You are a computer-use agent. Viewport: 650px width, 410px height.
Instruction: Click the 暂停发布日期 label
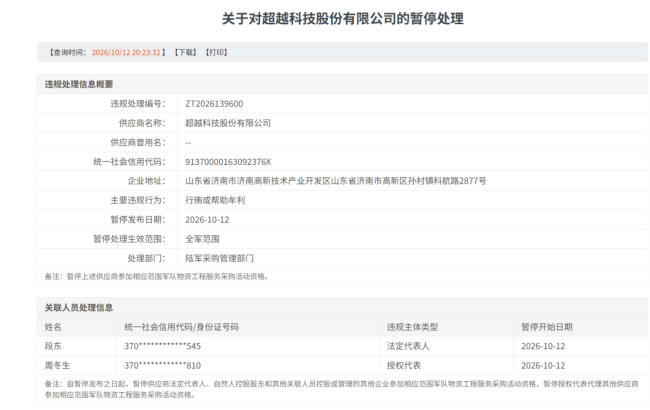(x=138, y=220)
